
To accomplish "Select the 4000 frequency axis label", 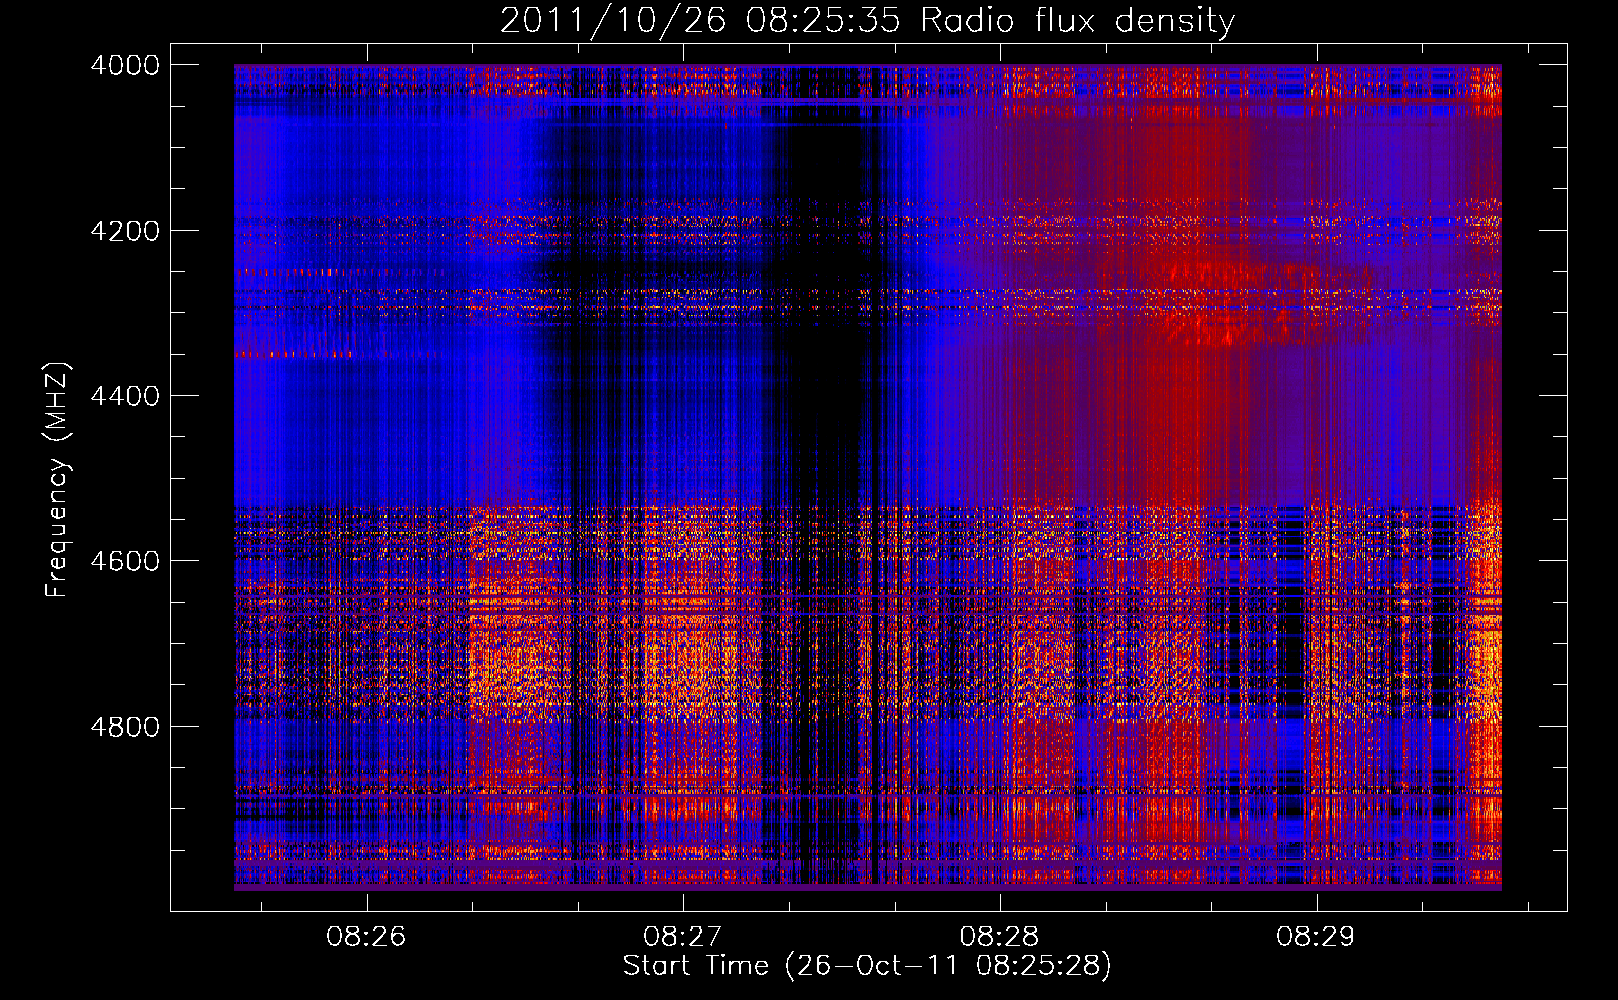I will click(125, 65).
